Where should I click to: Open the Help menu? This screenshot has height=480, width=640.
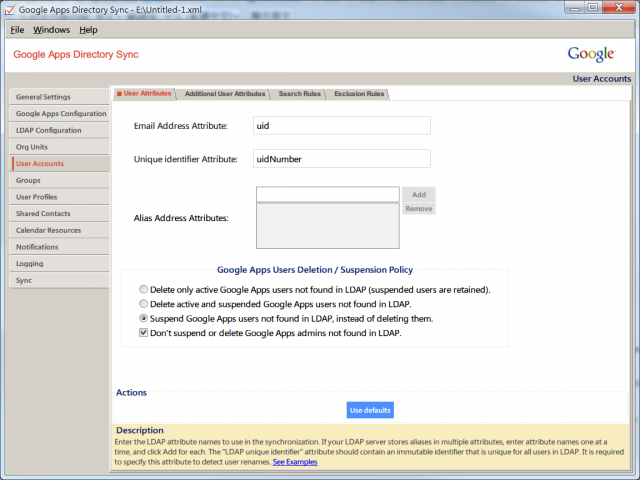point(88,30)
